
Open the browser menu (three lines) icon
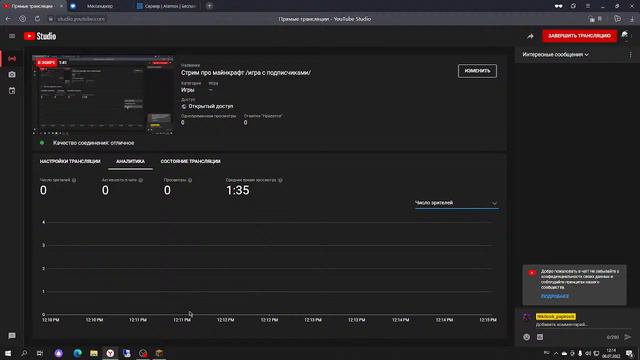(588, 6)
